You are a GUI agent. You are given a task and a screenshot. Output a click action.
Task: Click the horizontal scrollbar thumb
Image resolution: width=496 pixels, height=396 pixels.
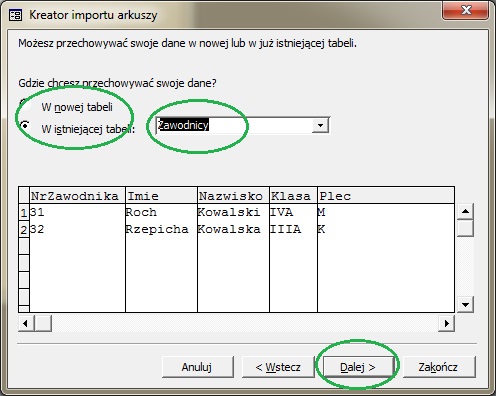point(43,323)
